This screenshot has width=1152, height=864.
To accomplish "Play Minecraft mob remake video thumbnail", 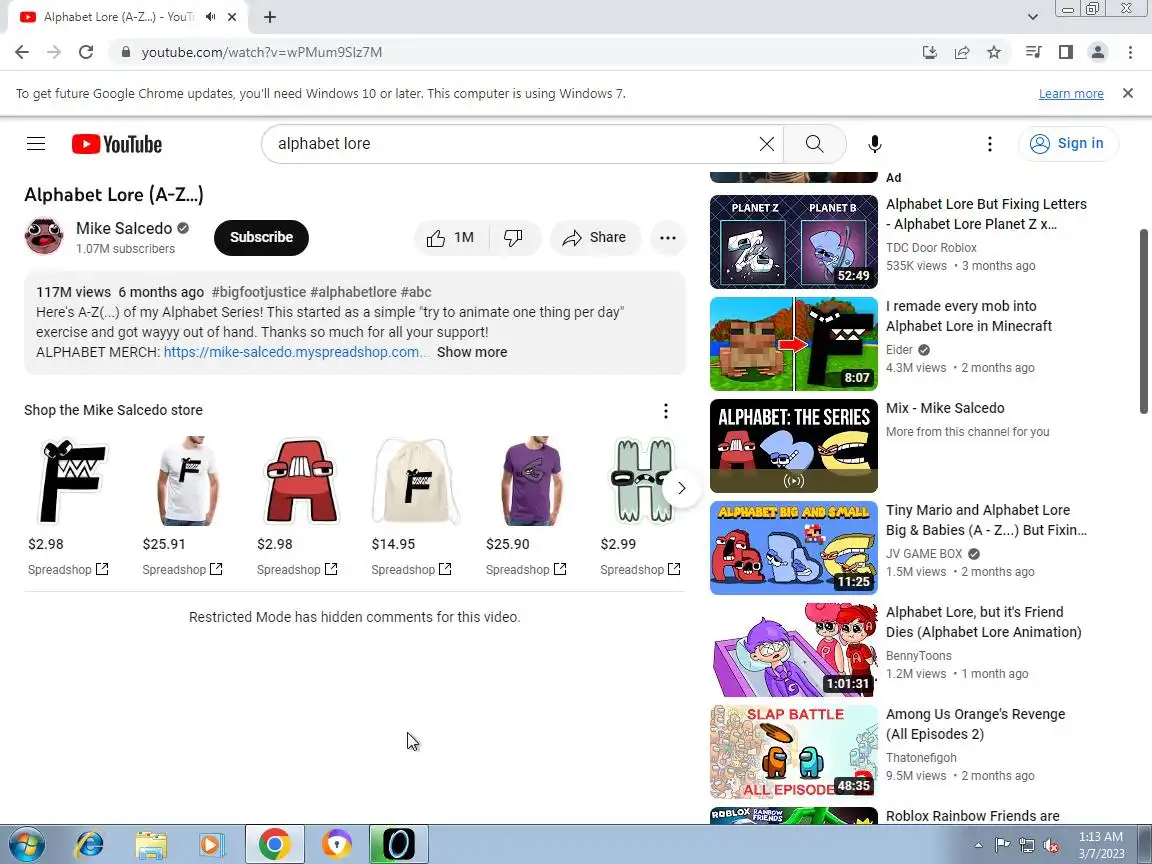I will pyautogui.click(x=793, y=344).
